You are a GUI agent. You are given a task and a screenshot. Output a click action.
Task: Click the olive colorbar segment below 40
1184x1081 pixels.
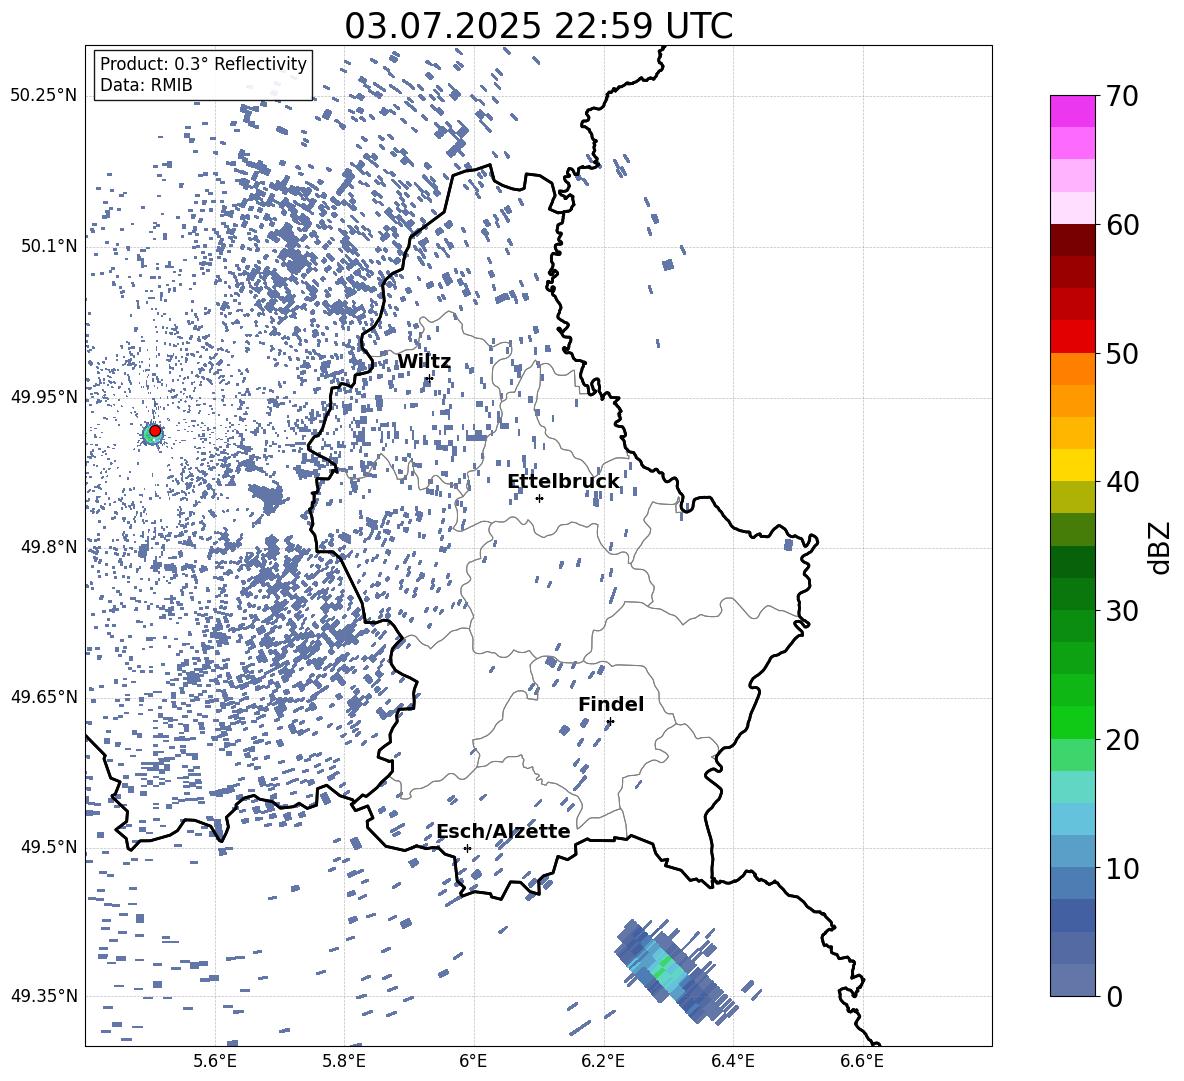[1072, 497]
